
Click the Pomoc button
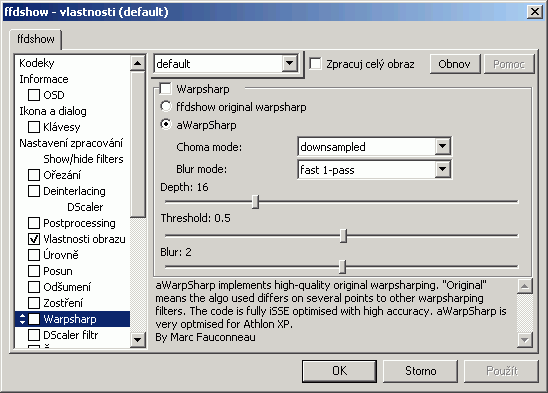point(509,64)
